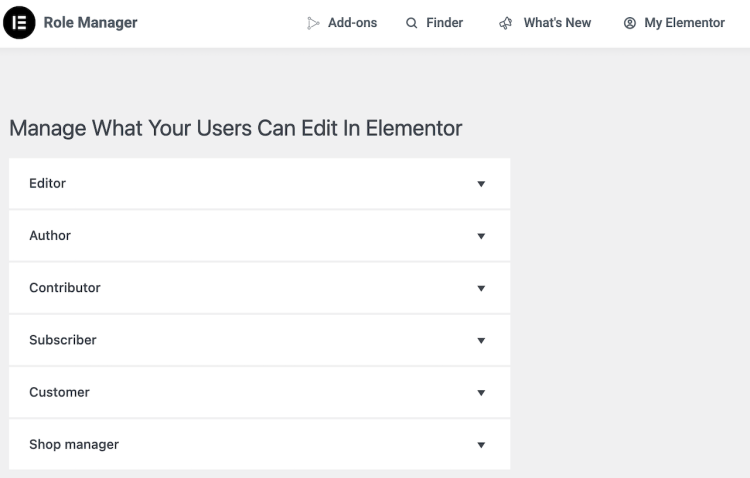This screenshot has height=478, width=750.
Task: Open the My Elementor link
Action: tap(684, 23)
